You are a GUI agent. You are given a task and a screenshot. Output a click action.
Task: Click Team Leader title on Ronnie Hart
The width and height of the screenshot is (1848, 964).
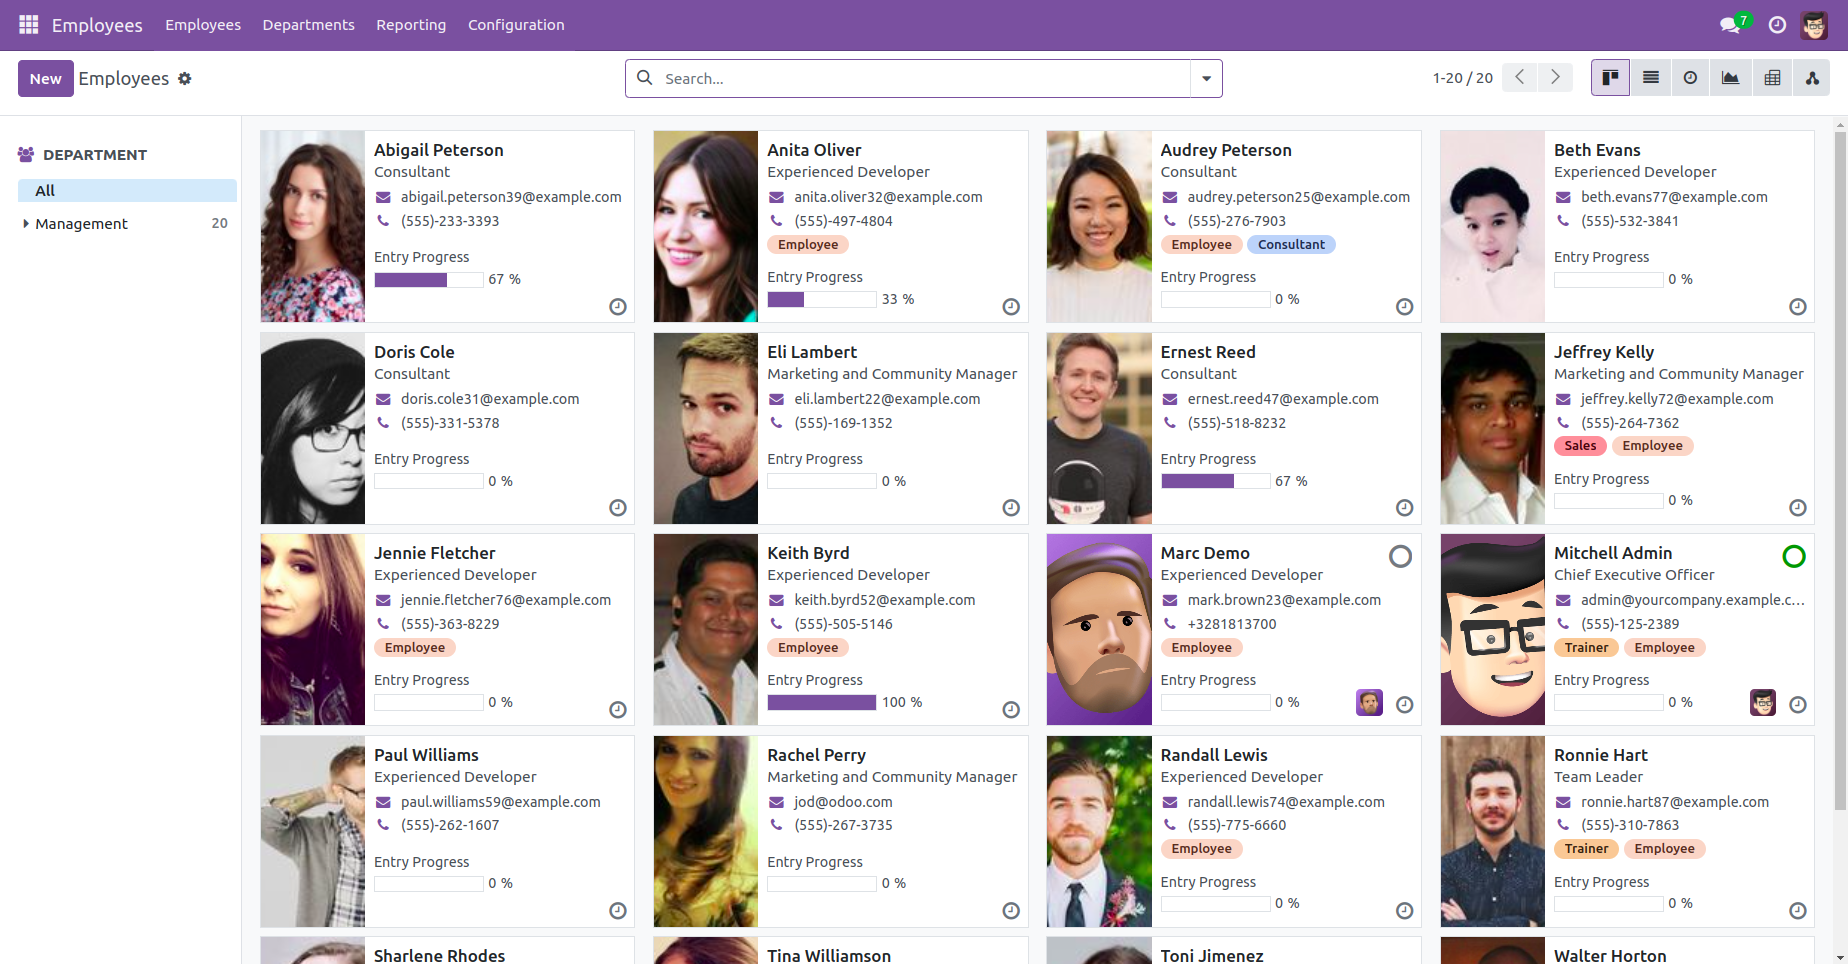1598,777
